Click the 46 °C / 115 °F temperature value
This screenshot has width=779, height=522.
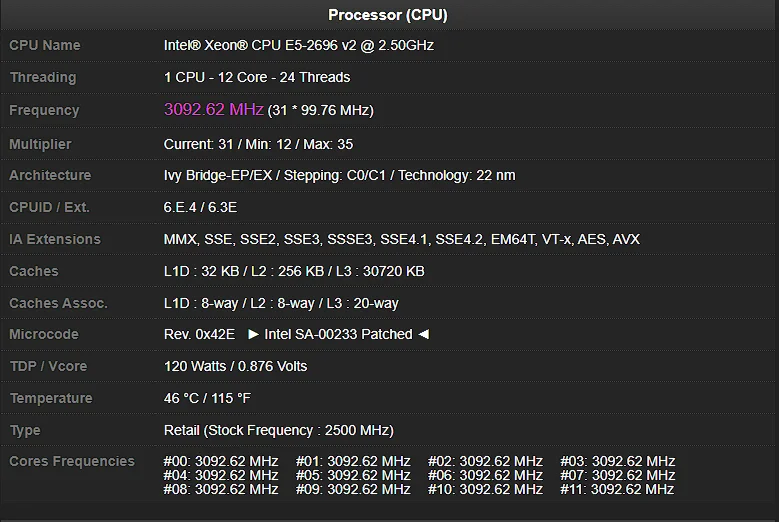tap(207, 398)
